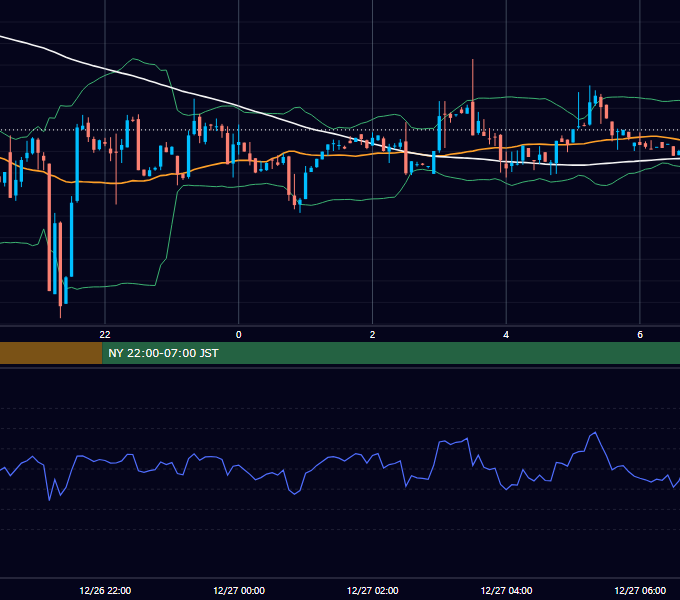
Task: Click the 12/27 04:00 date label
Action: coord(507,590)
